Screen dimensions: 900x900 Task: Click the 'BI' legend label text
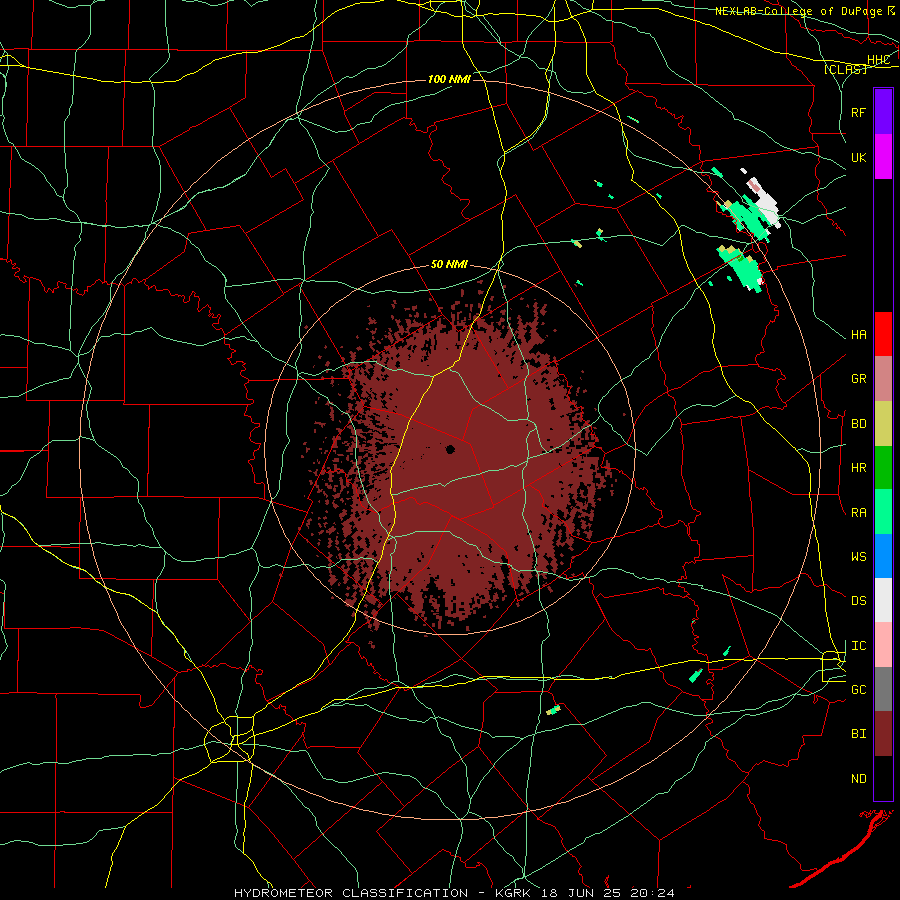858,734
